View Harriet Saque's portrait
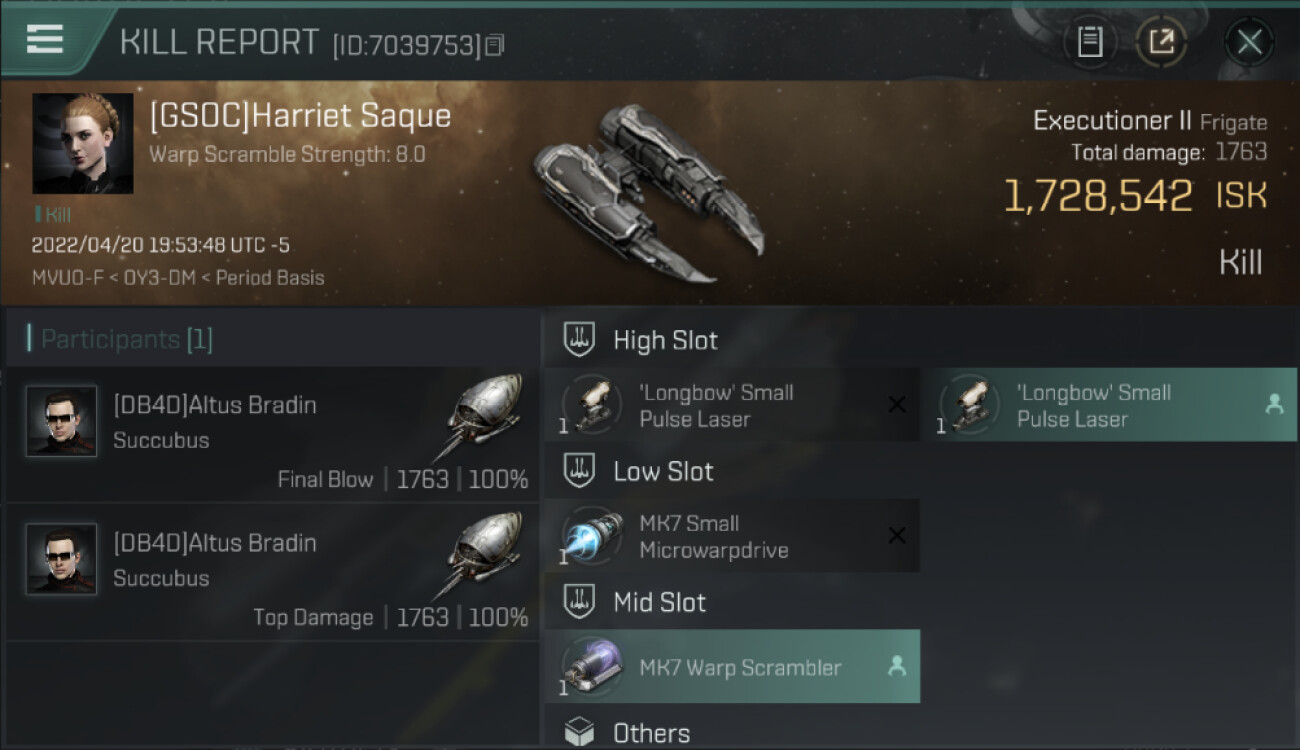This screenshot has width=1300, height=750. [83, 143]
